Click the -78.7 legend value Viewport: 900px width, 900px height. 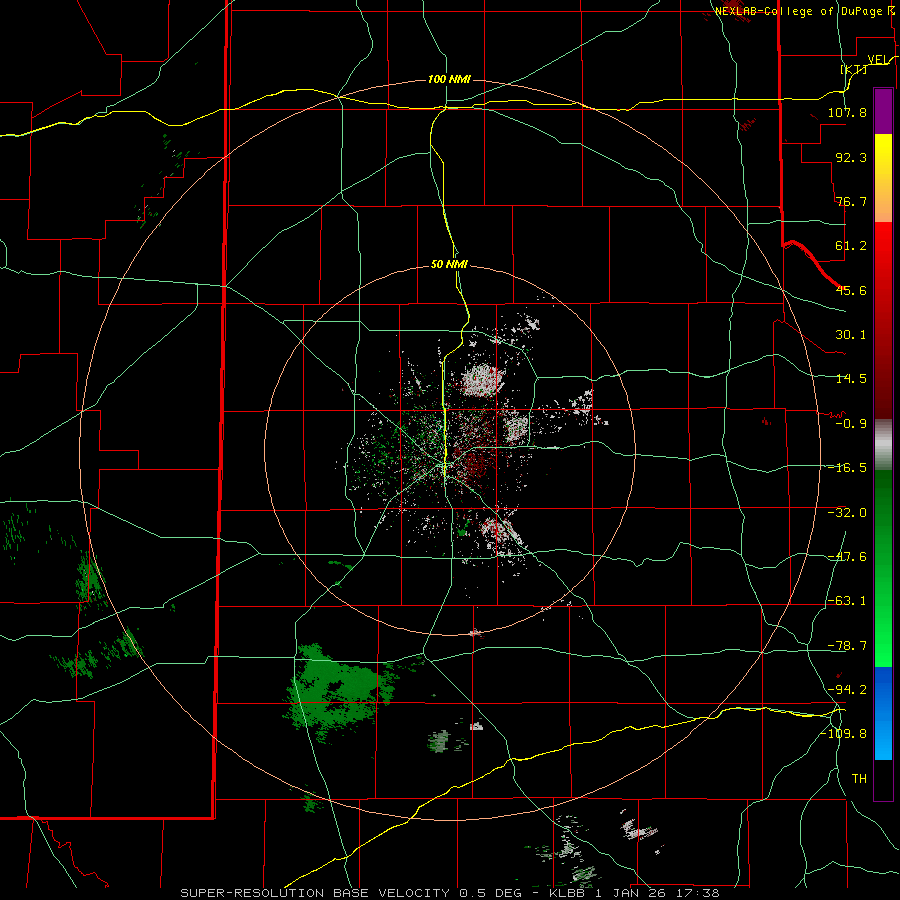[847, 646]
